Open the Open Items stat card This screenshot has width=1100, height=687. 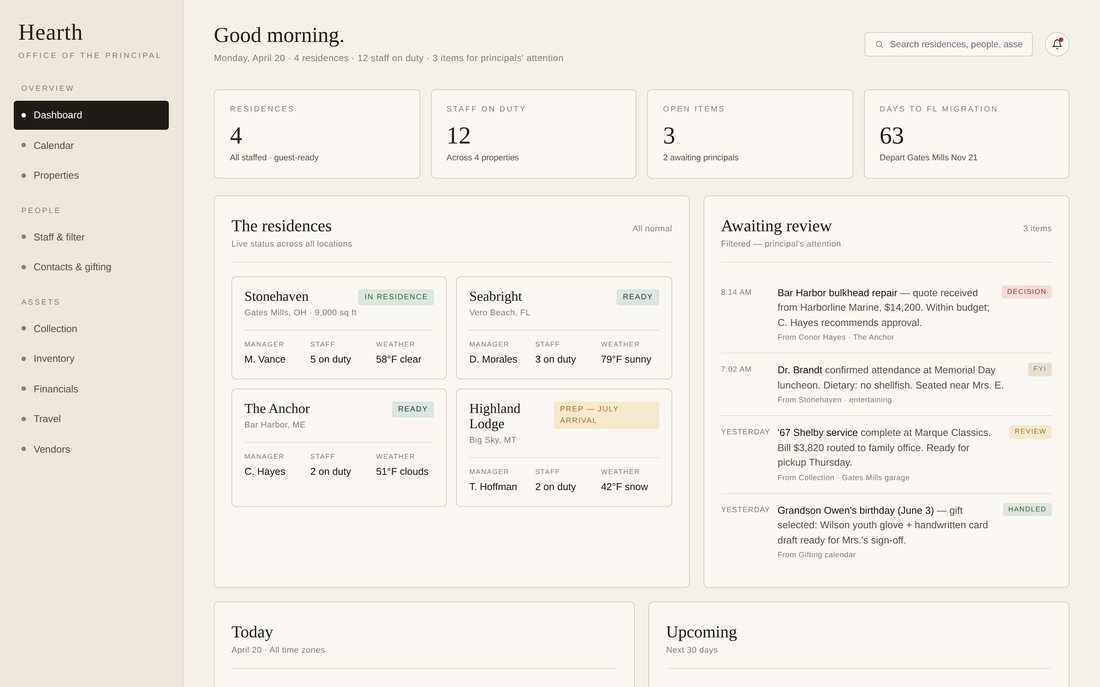pos(750,134)
